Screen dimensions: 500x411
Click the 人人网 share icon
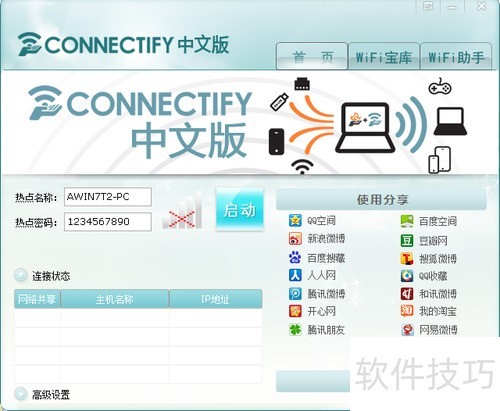click(x=295, y=275)
